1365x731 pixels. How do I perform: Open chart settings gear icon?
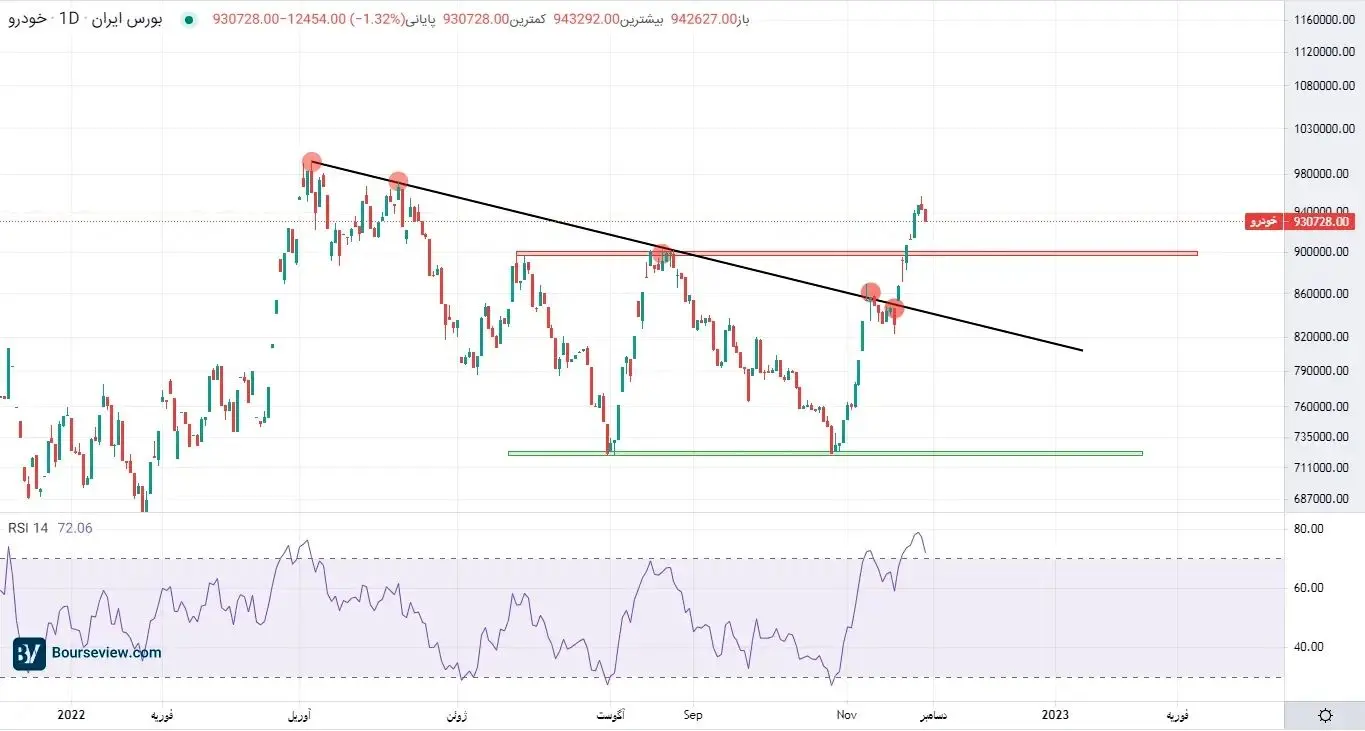click(1325, 715)
